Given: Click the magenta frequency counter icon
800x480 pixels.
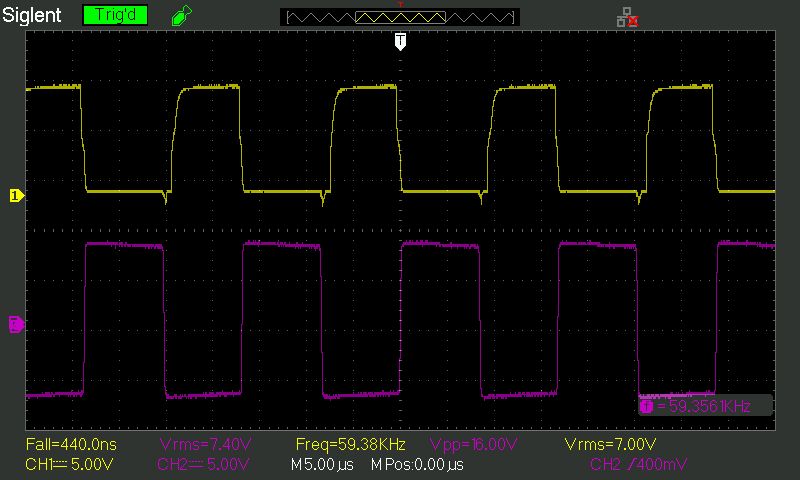Looking at the screenshot, I should point(646,406).
